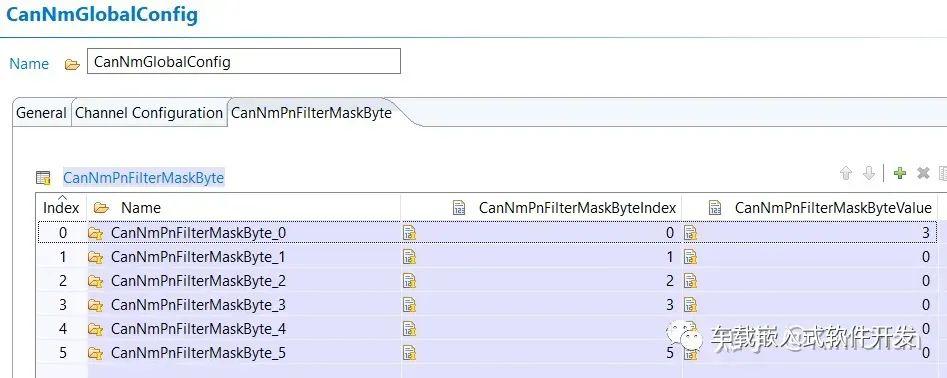Screen dimensions: 947x378
Task: Click the table icon beside CanNmPnFilterMaskByte heading
Action: coord(43,178)
